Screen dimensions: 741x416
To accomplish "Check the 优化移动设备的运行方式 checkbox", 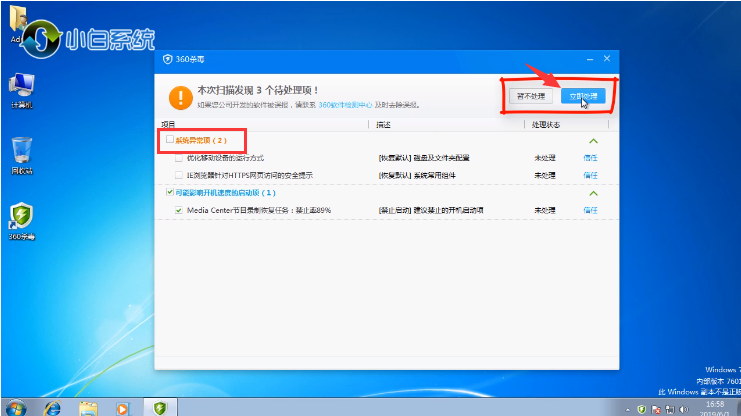I will 179,158.
